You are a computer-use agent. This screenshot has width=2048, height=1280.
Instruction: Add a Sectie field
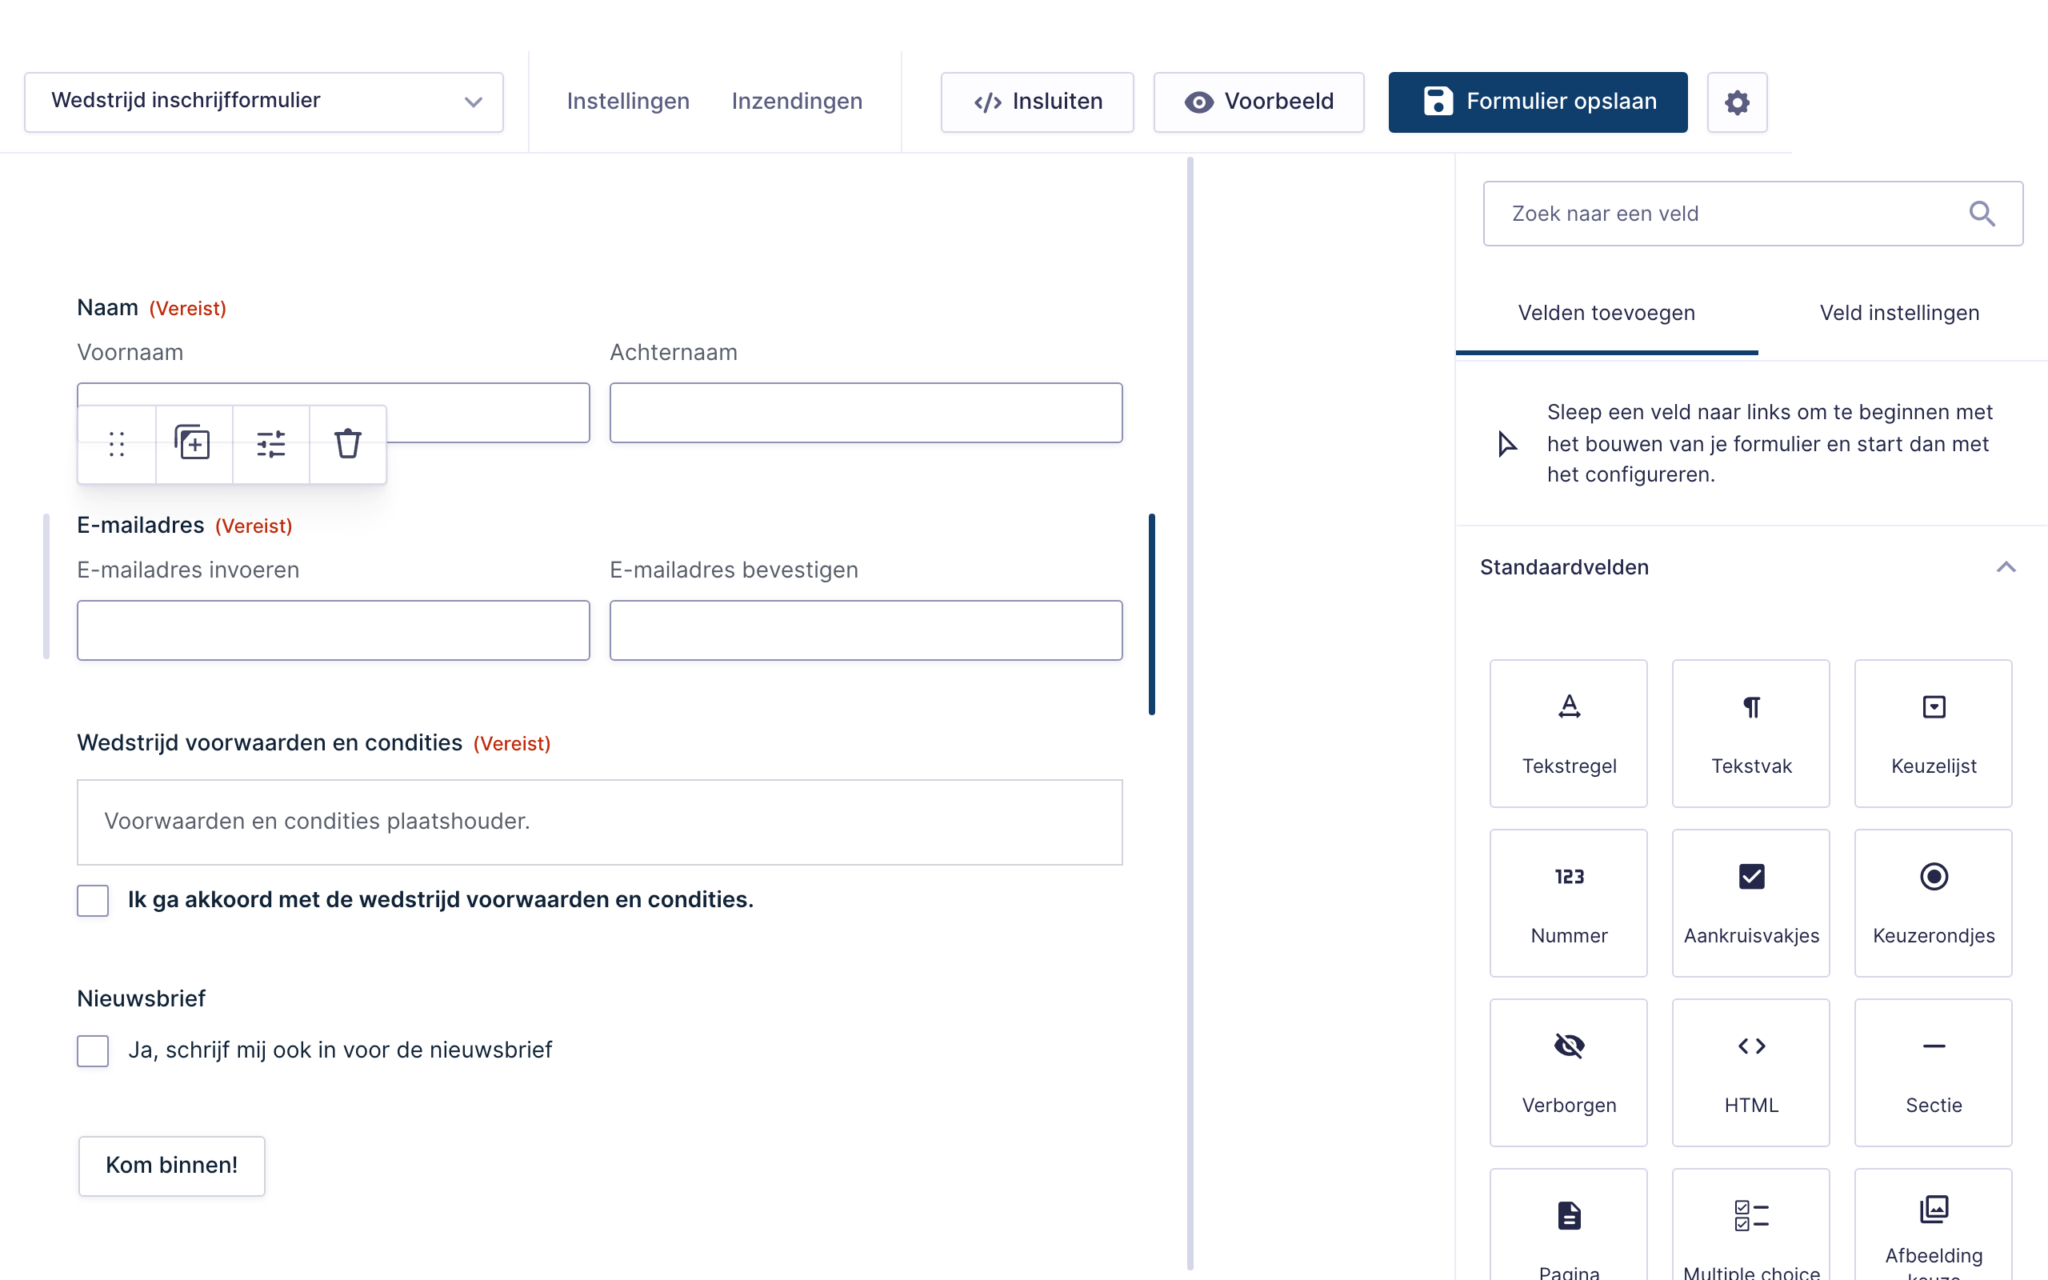coord(1933,1073)
